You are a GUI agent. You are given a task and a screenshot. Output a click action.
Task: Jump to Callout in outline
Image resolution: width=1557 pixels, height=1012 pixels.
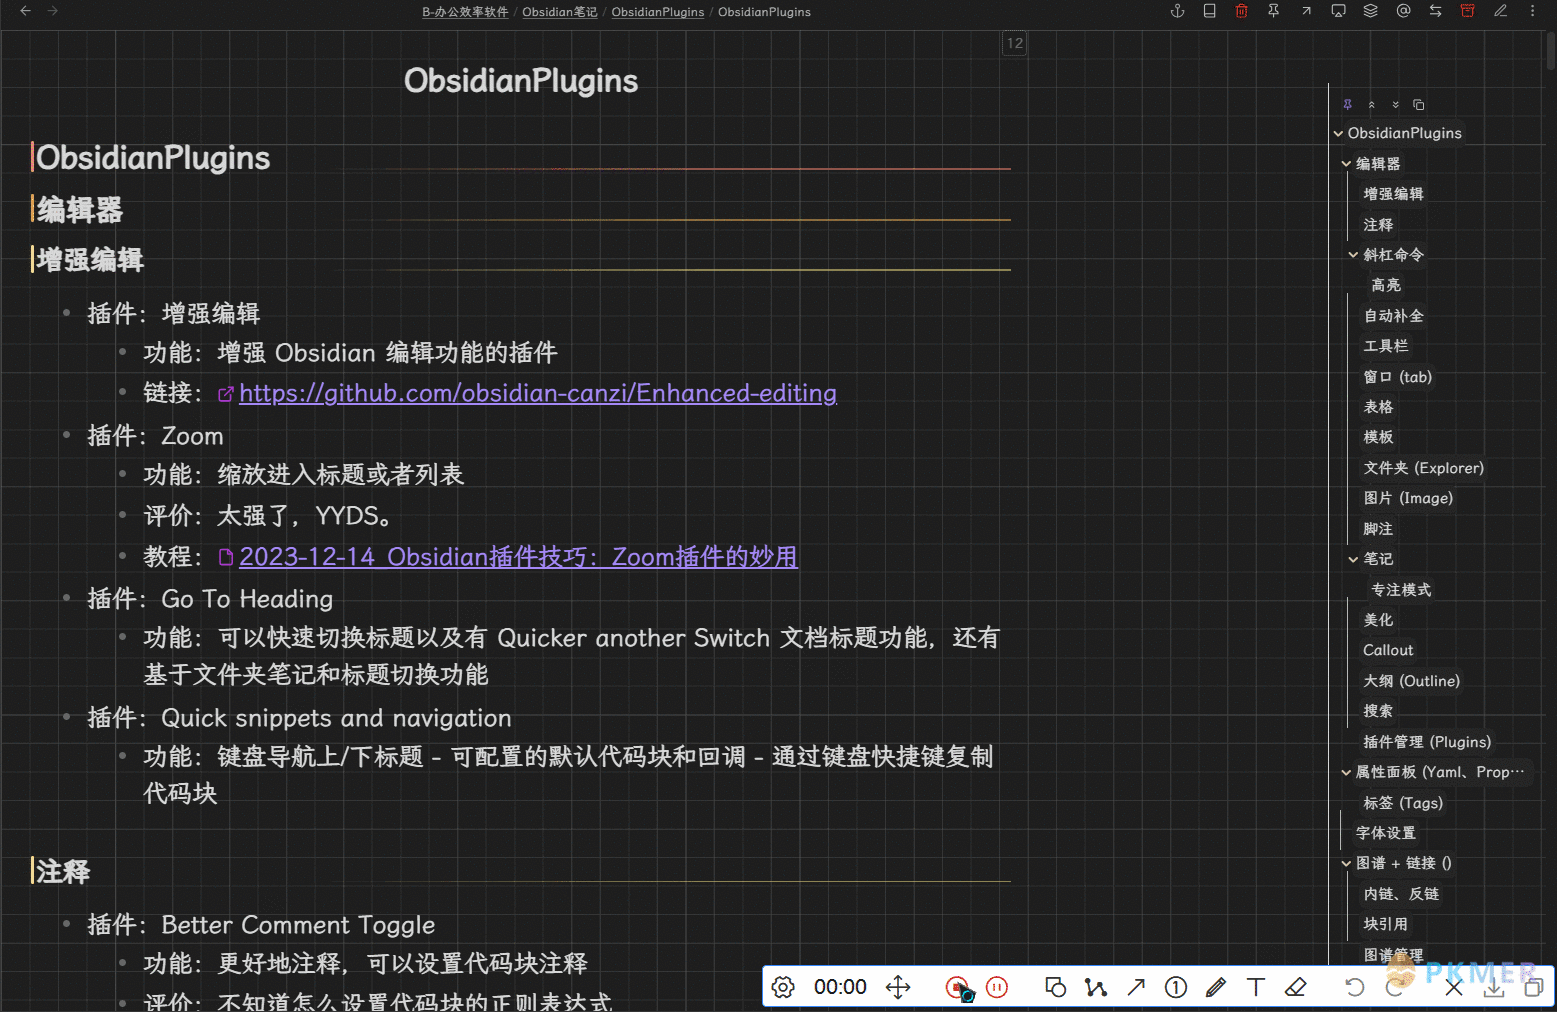(x=1388, y=650)
